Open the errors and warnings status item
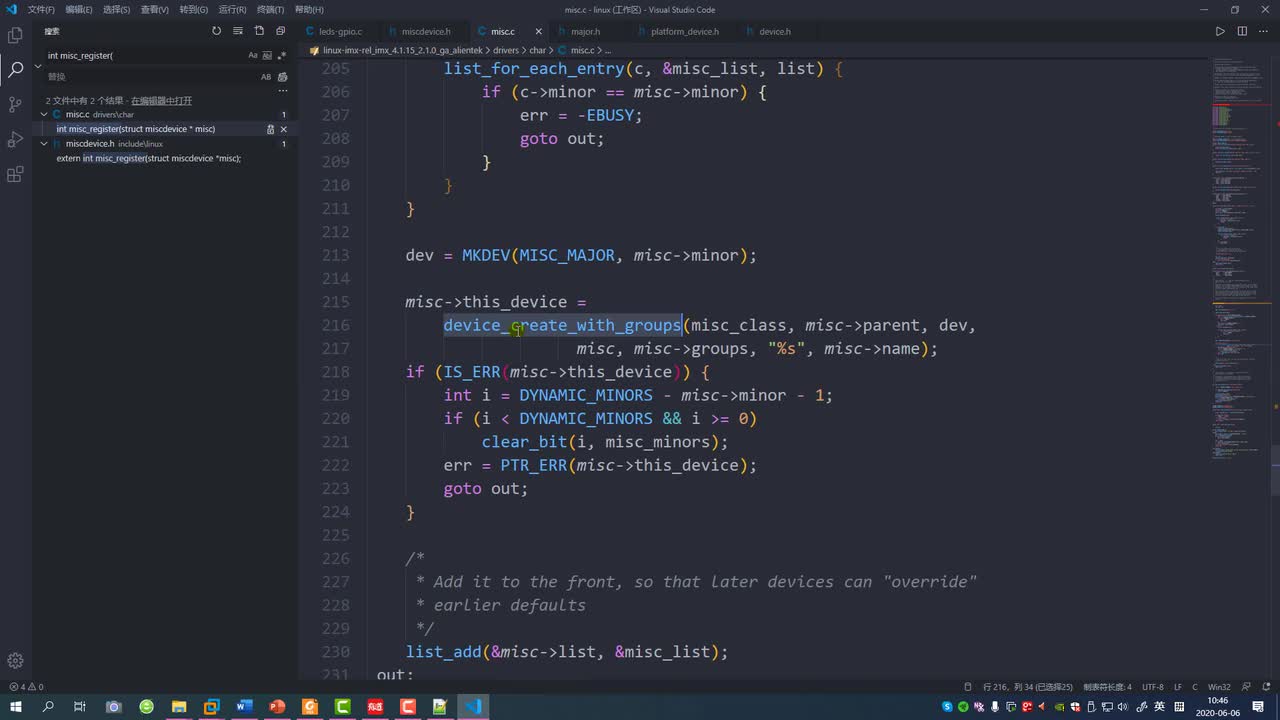The image size is (1280, 720). tap(26, 687)
